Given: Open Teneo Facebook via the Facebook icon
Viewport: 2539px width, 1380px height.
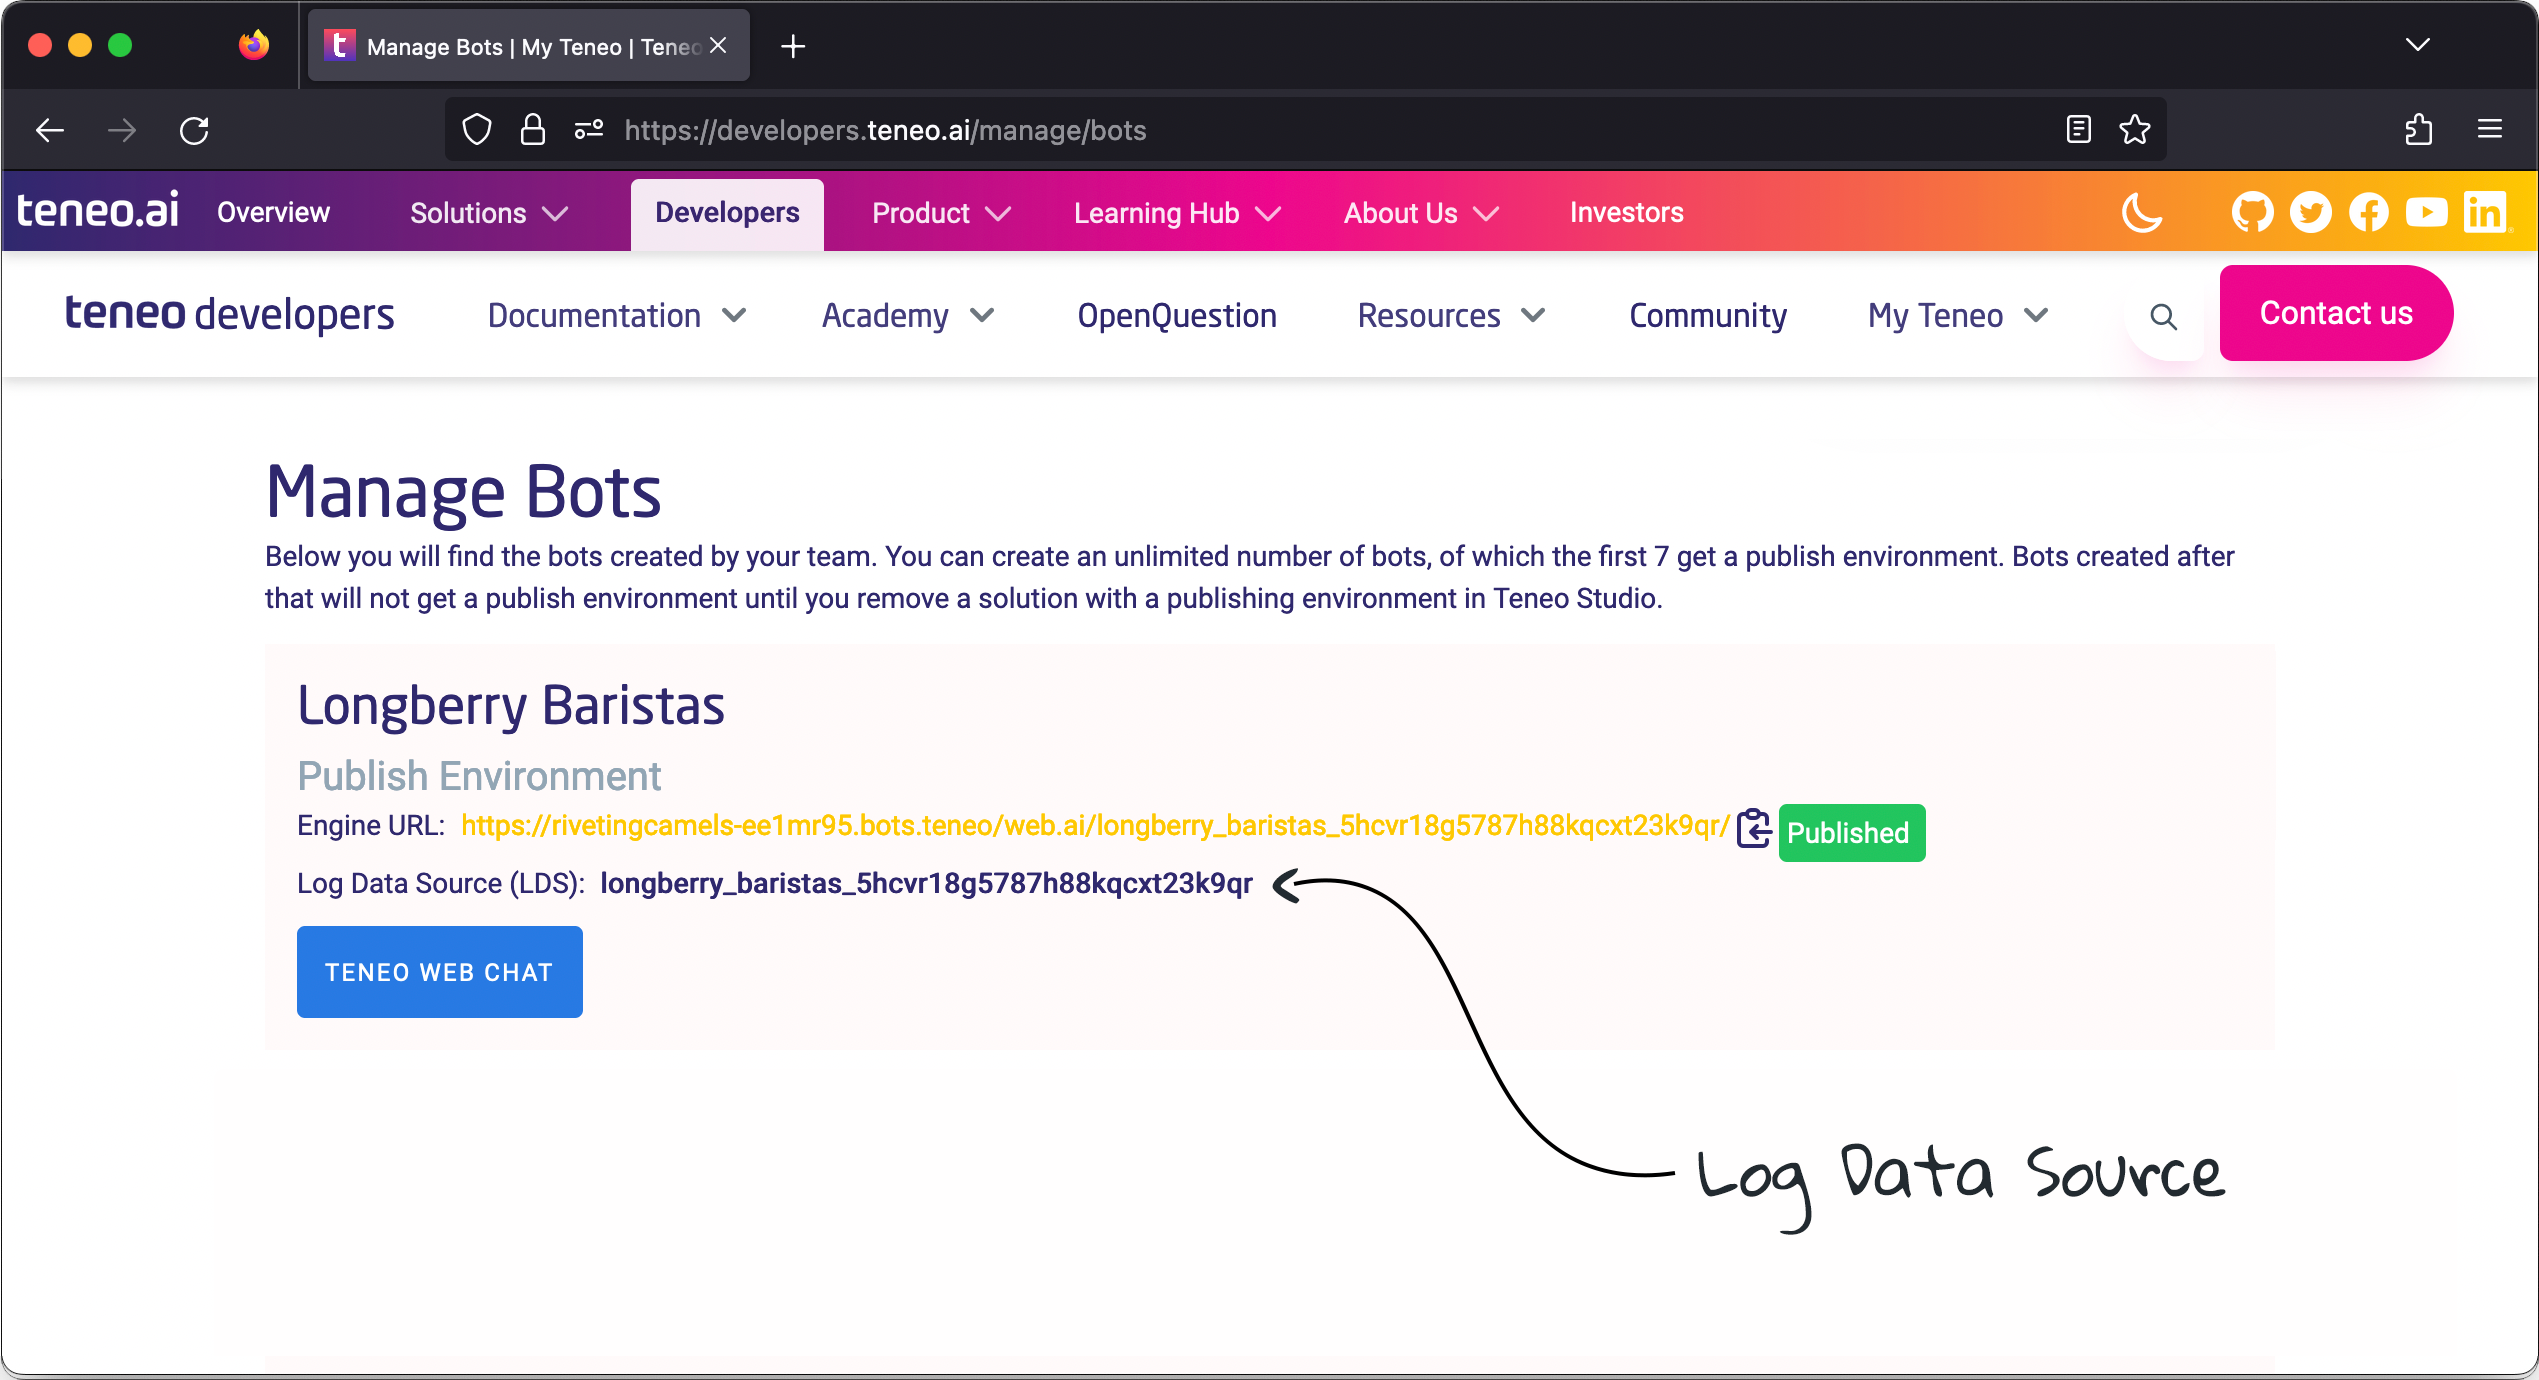Looking at the screenshot, I should (x=2368, y=212).
